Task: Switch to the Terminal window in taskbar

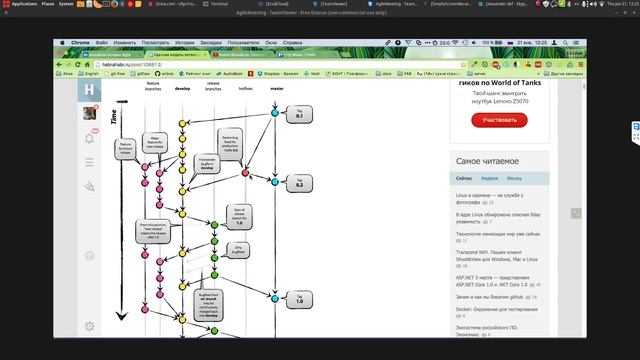Action: coord(216,4)
